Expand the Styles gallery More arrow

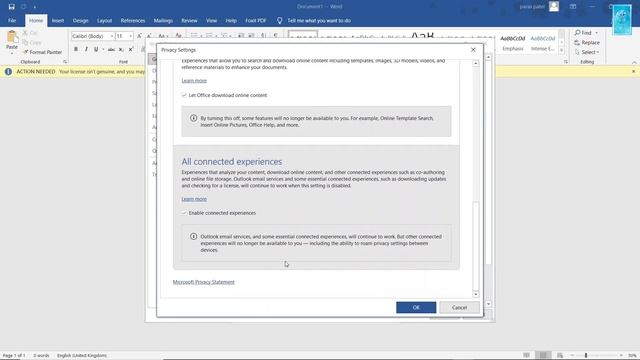click(x=562, y=50)
